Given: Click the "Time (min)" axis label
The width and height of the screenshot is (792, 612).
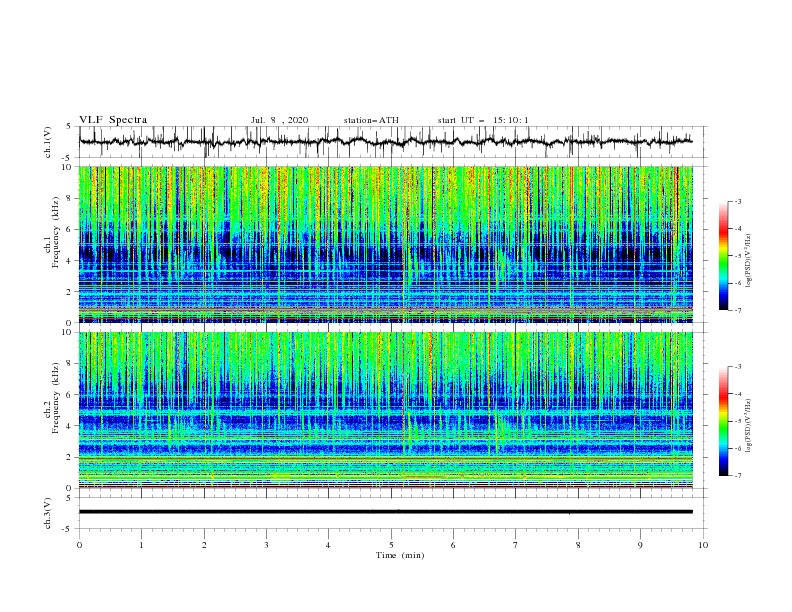Looking at the screenshot, I should 400,555.
